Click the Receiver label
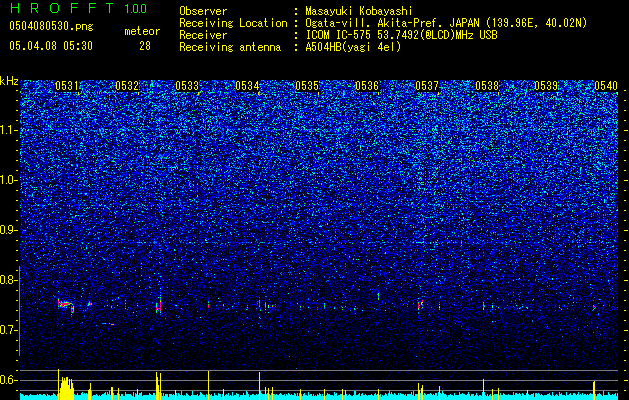This screenshot has height=400, width=629. 203,35
